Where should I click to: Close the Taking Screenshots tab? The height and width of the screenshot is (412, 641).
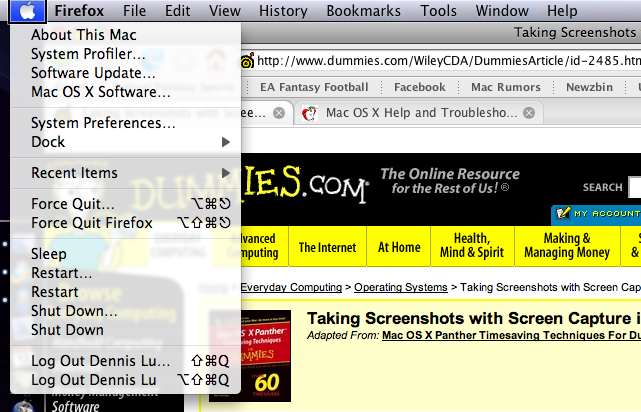pyautogui.click(x=279, y=113)
